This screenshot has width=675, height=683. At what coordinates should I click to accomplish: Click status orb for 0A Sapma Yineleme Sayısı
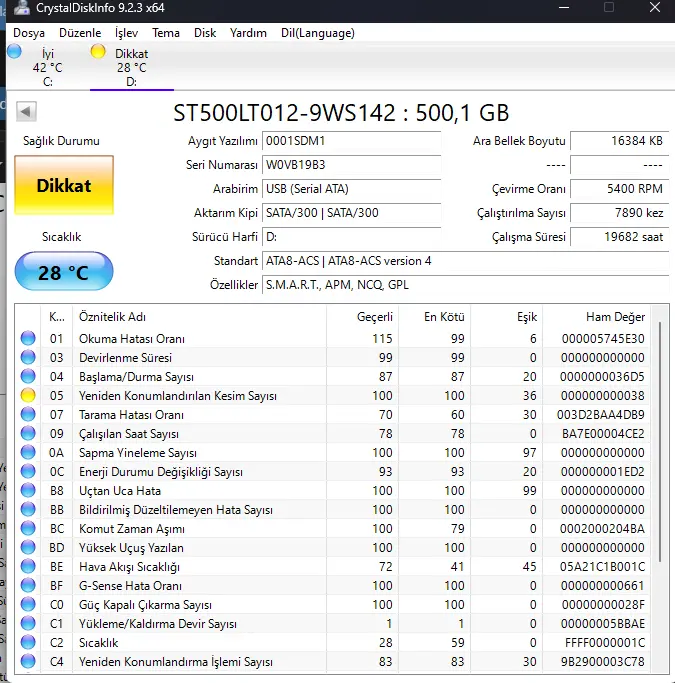28,453
